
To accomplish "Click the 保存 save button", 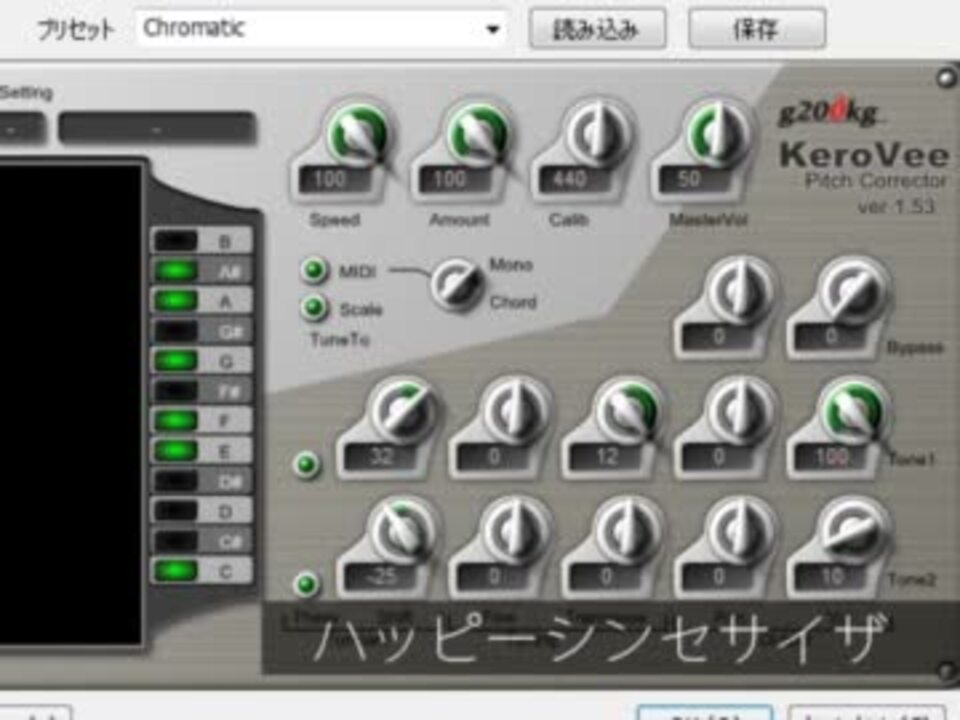I will pos(756,28).
